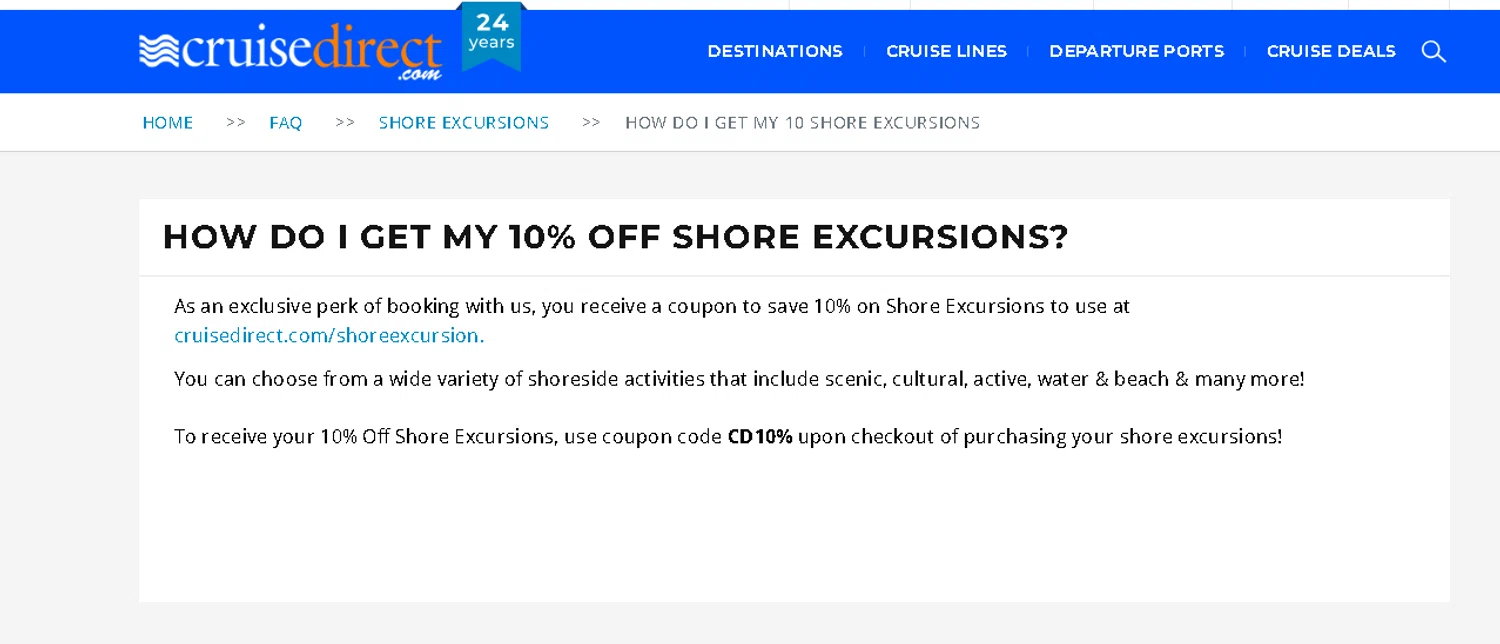Navigate to the FAQ breadcrumb
Image resolution: width=1500 pixels, height=644 pixels.
click(x=285, y=123)
